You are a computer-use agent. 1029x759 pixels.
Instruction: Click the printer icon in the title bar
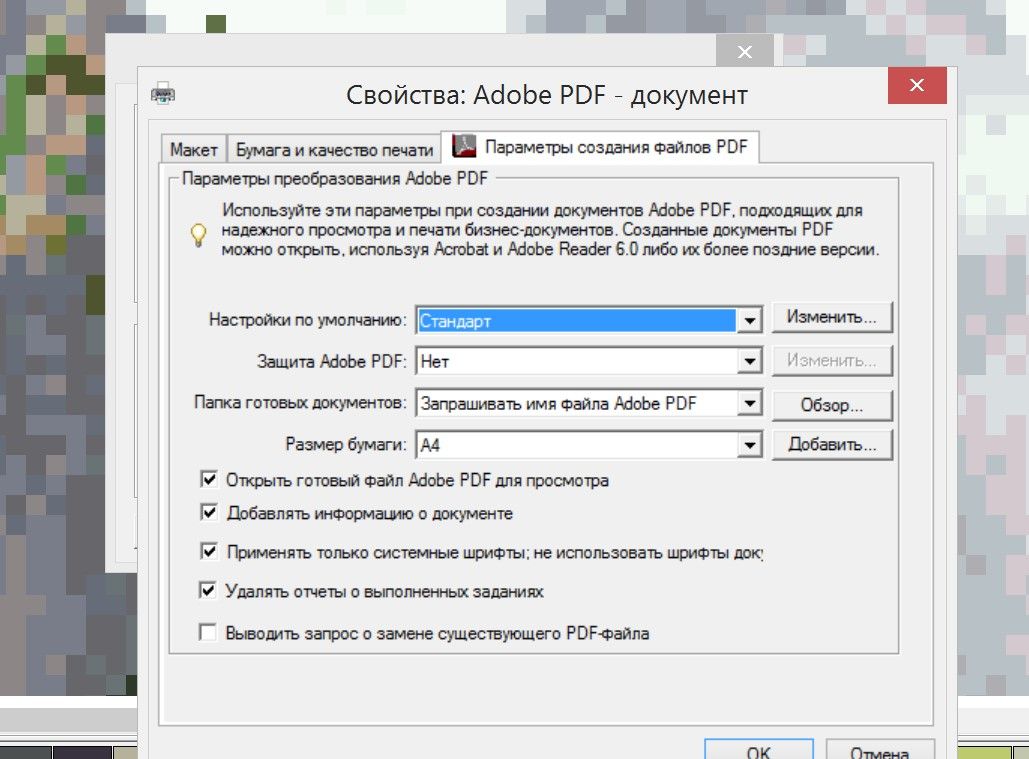[x=163, y=94]
